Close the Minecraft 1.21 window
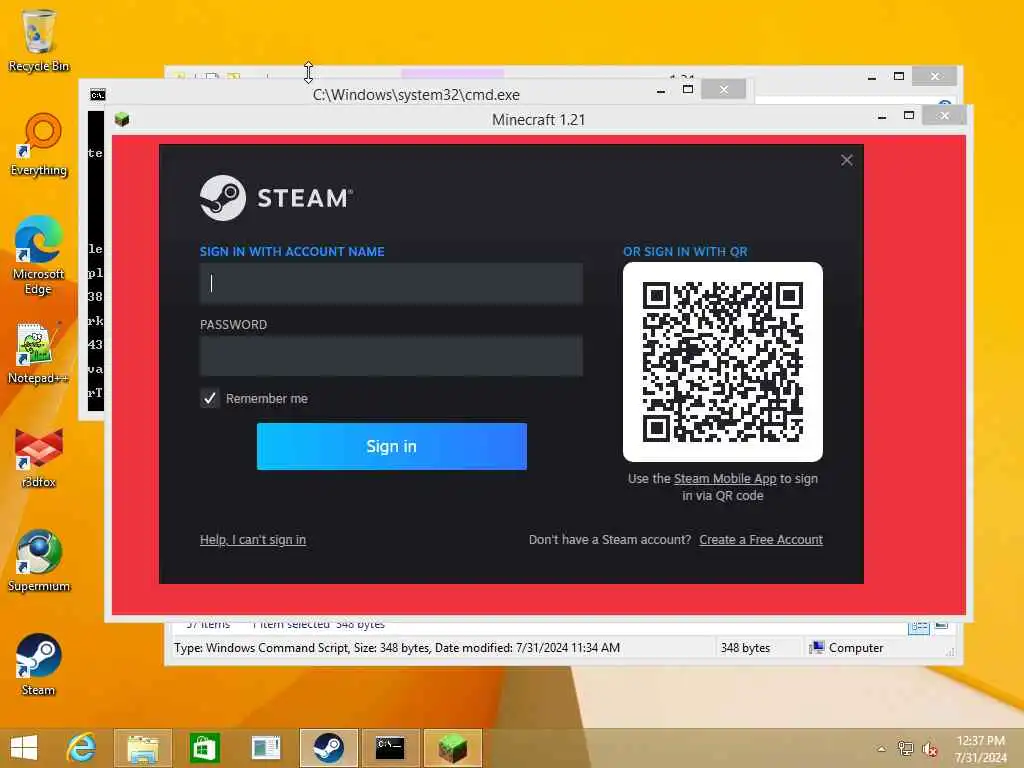1024x768 pixels. pos(944,116)
